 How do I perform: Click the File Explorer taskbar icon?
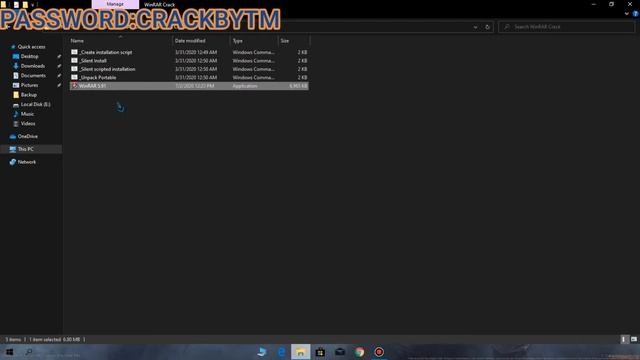(300, 352)
